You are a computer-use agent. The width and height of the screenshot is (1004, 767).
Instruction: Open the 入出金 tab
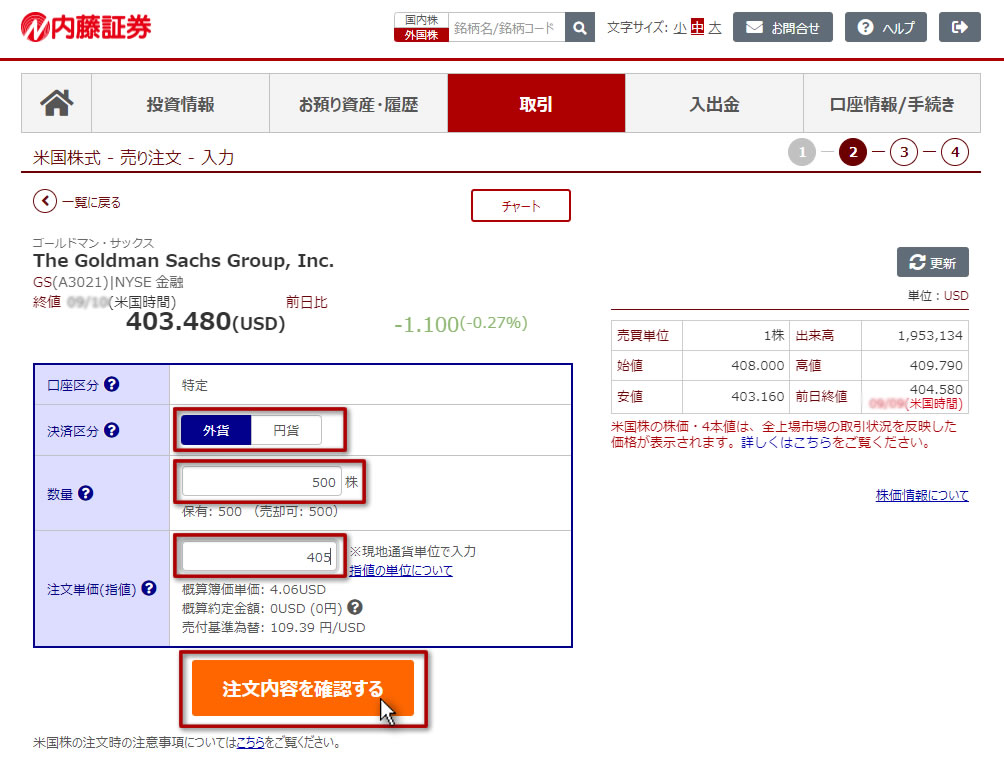[715, 103]
